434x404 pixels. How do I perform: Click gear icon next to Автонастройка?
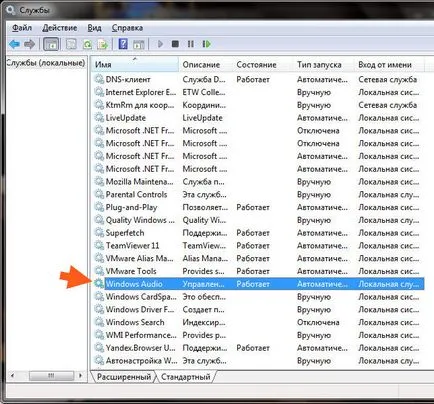[99, 360]
